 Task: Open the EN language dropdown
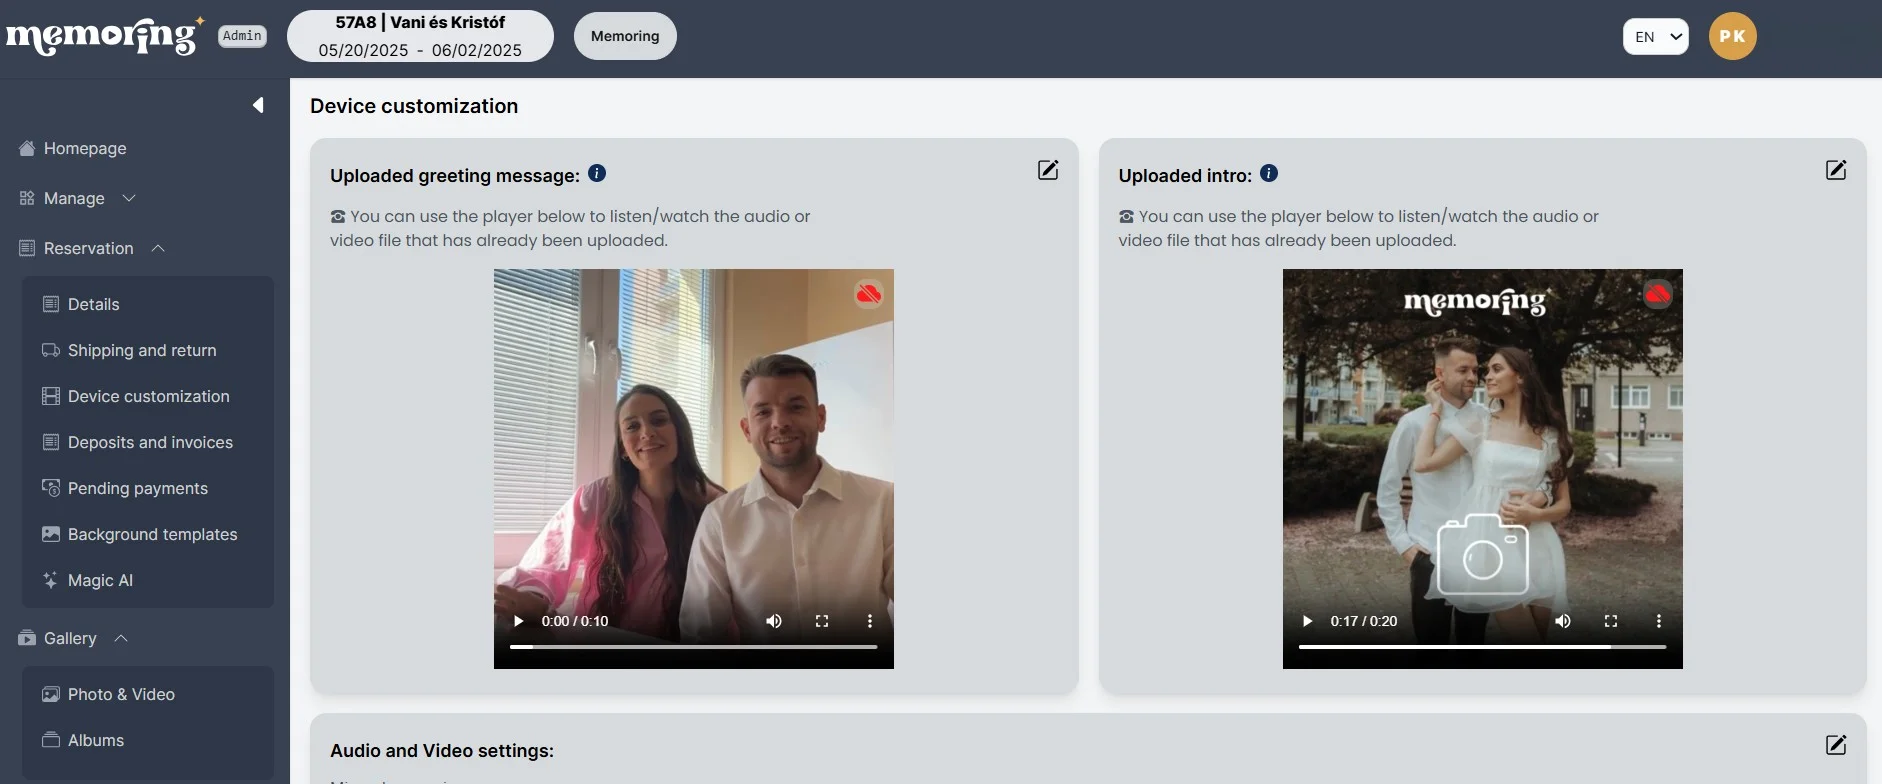(1655, 37)
